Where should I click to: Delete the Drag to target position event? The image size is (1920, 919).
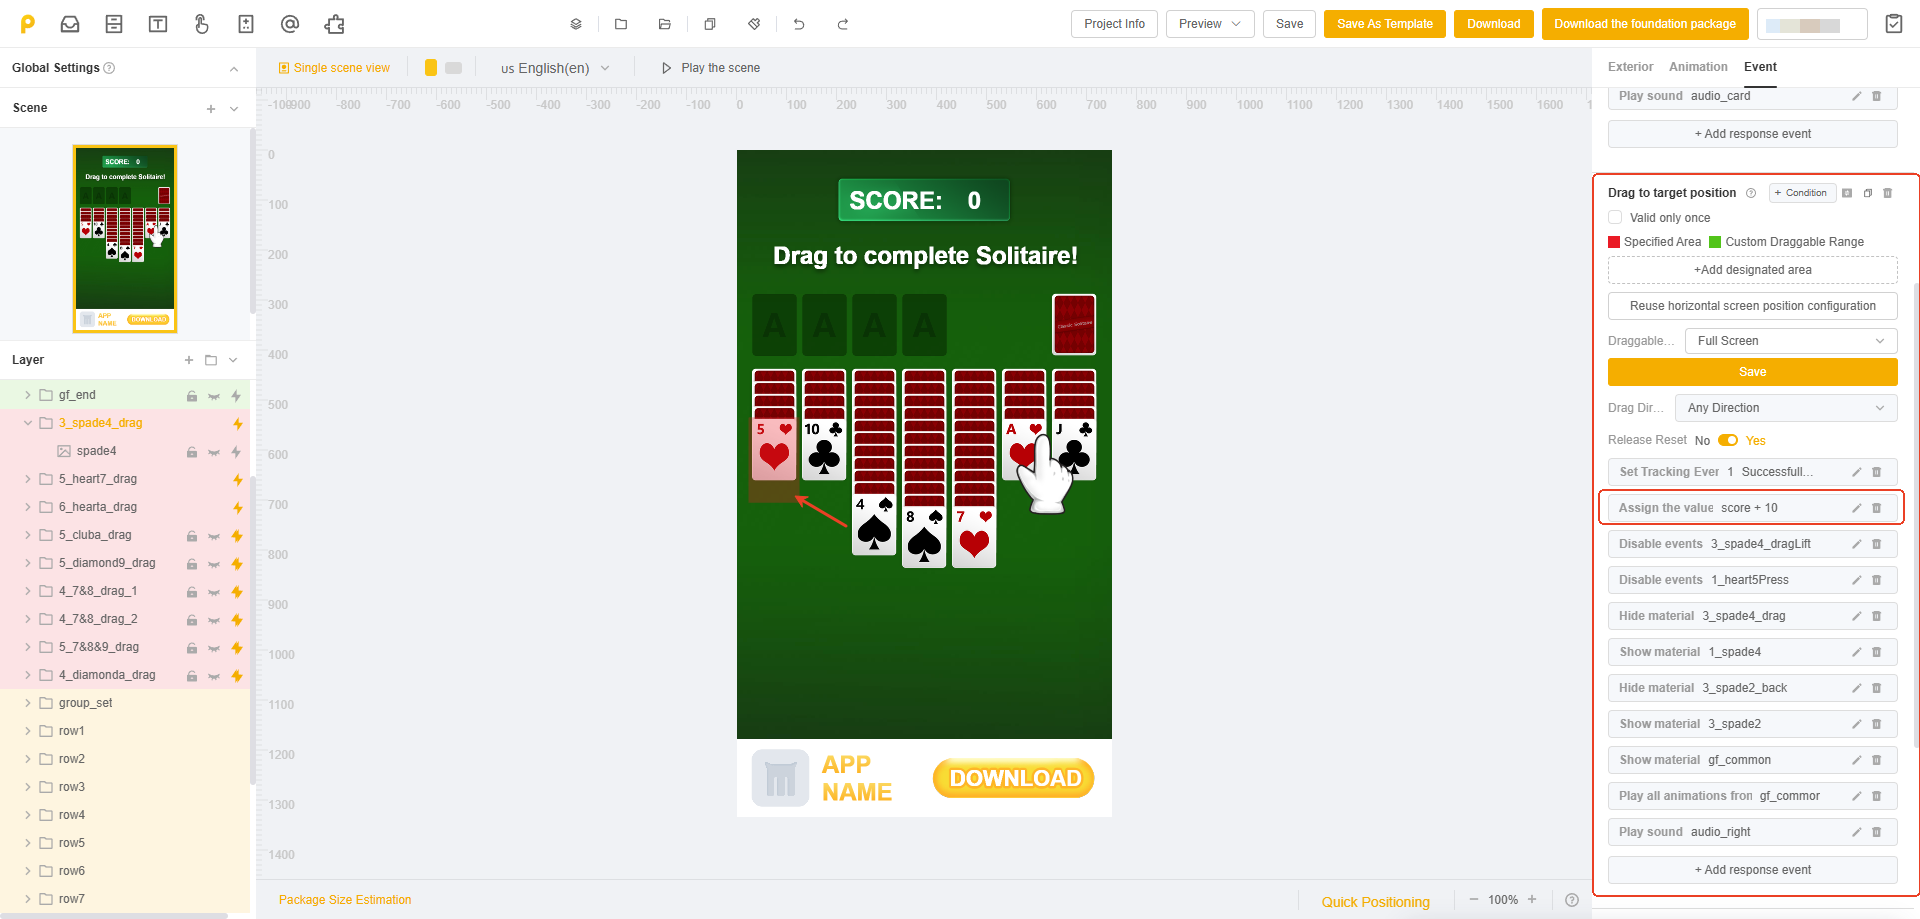pos(1888,193)
